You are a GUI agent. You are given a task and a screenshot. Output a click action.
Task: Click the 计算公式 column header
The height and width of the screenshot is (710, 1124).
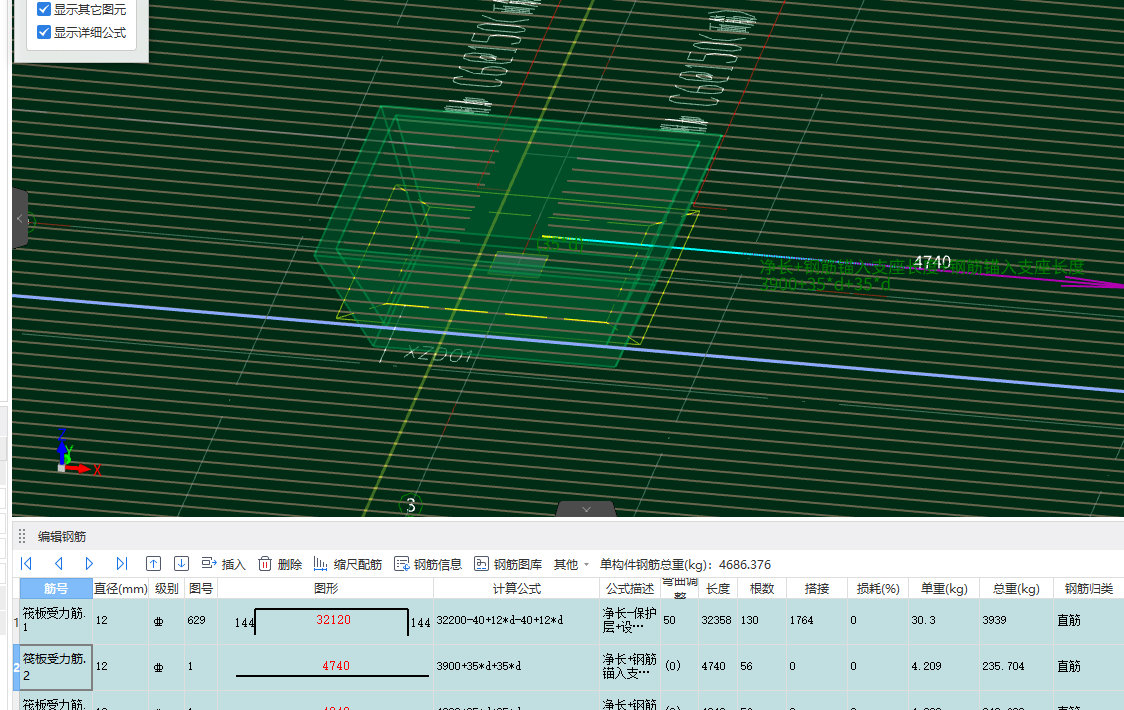tap(516, 588)
